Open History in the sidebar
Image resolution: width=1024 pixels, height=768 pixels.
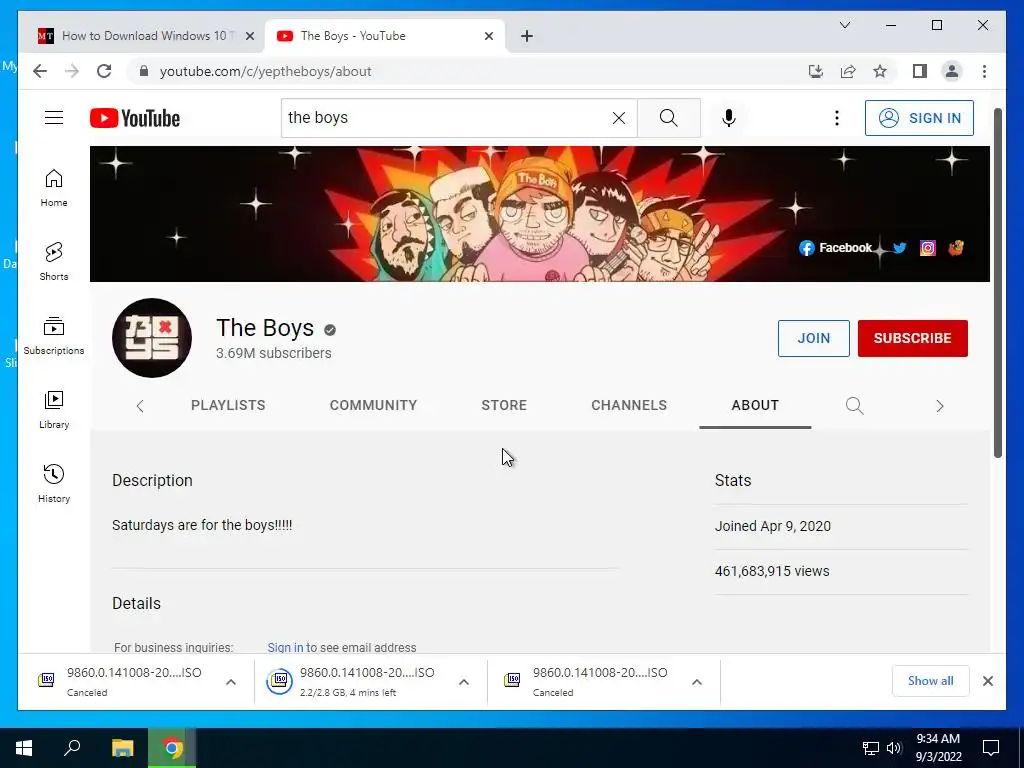pos(54,483)
